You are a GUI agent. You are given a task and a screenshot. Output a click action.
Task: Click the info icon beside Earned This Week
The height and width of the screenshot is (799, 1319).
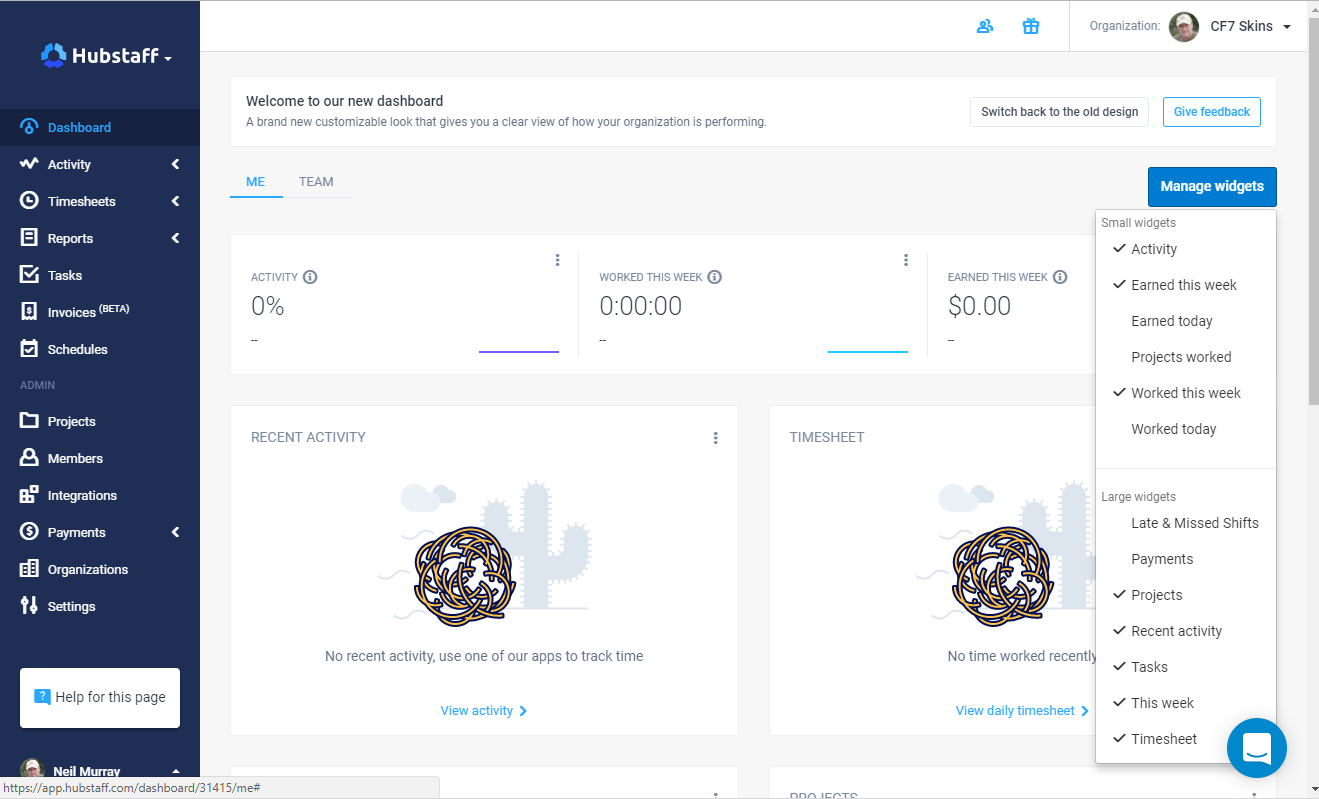tap(1060, 277)
